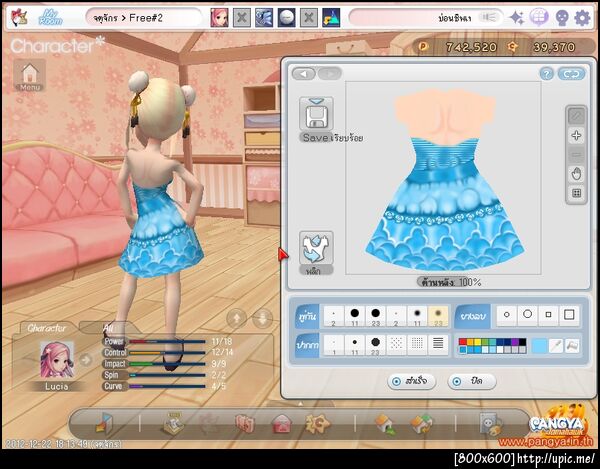Click the Lucia character portrait in stats panel
This screenshot has height=469, width=600.
(x=57, y=360)
